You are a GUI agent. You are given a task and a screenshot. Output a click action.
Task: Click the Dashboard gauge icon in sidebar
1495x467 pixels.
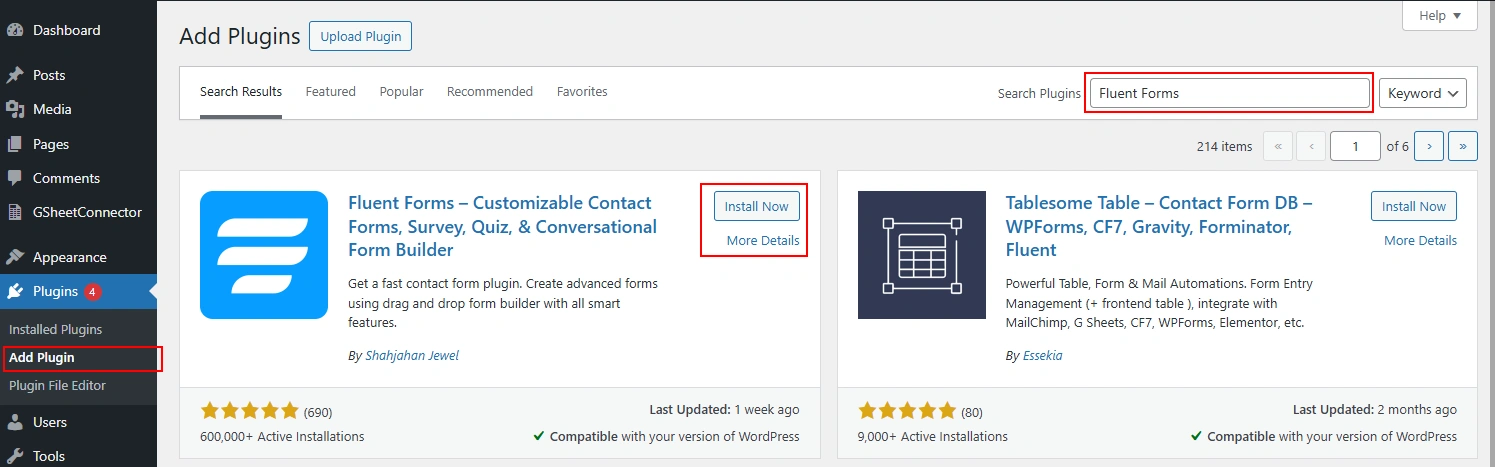(15, 30)
